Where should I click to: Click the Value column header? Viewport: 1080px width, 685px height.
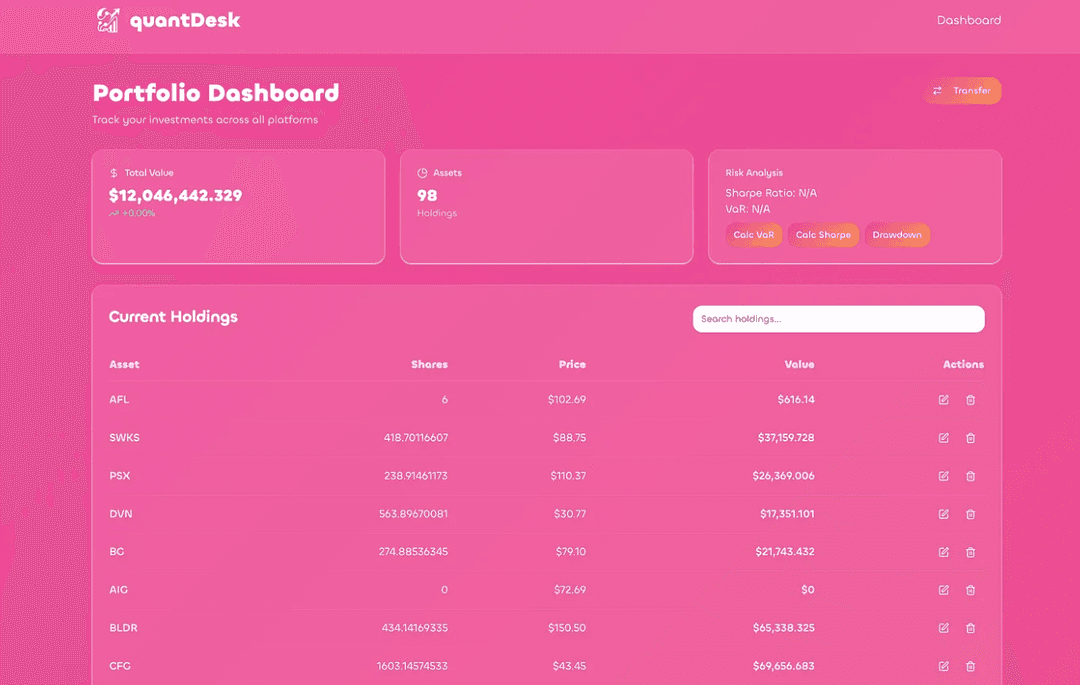point(800,364)
